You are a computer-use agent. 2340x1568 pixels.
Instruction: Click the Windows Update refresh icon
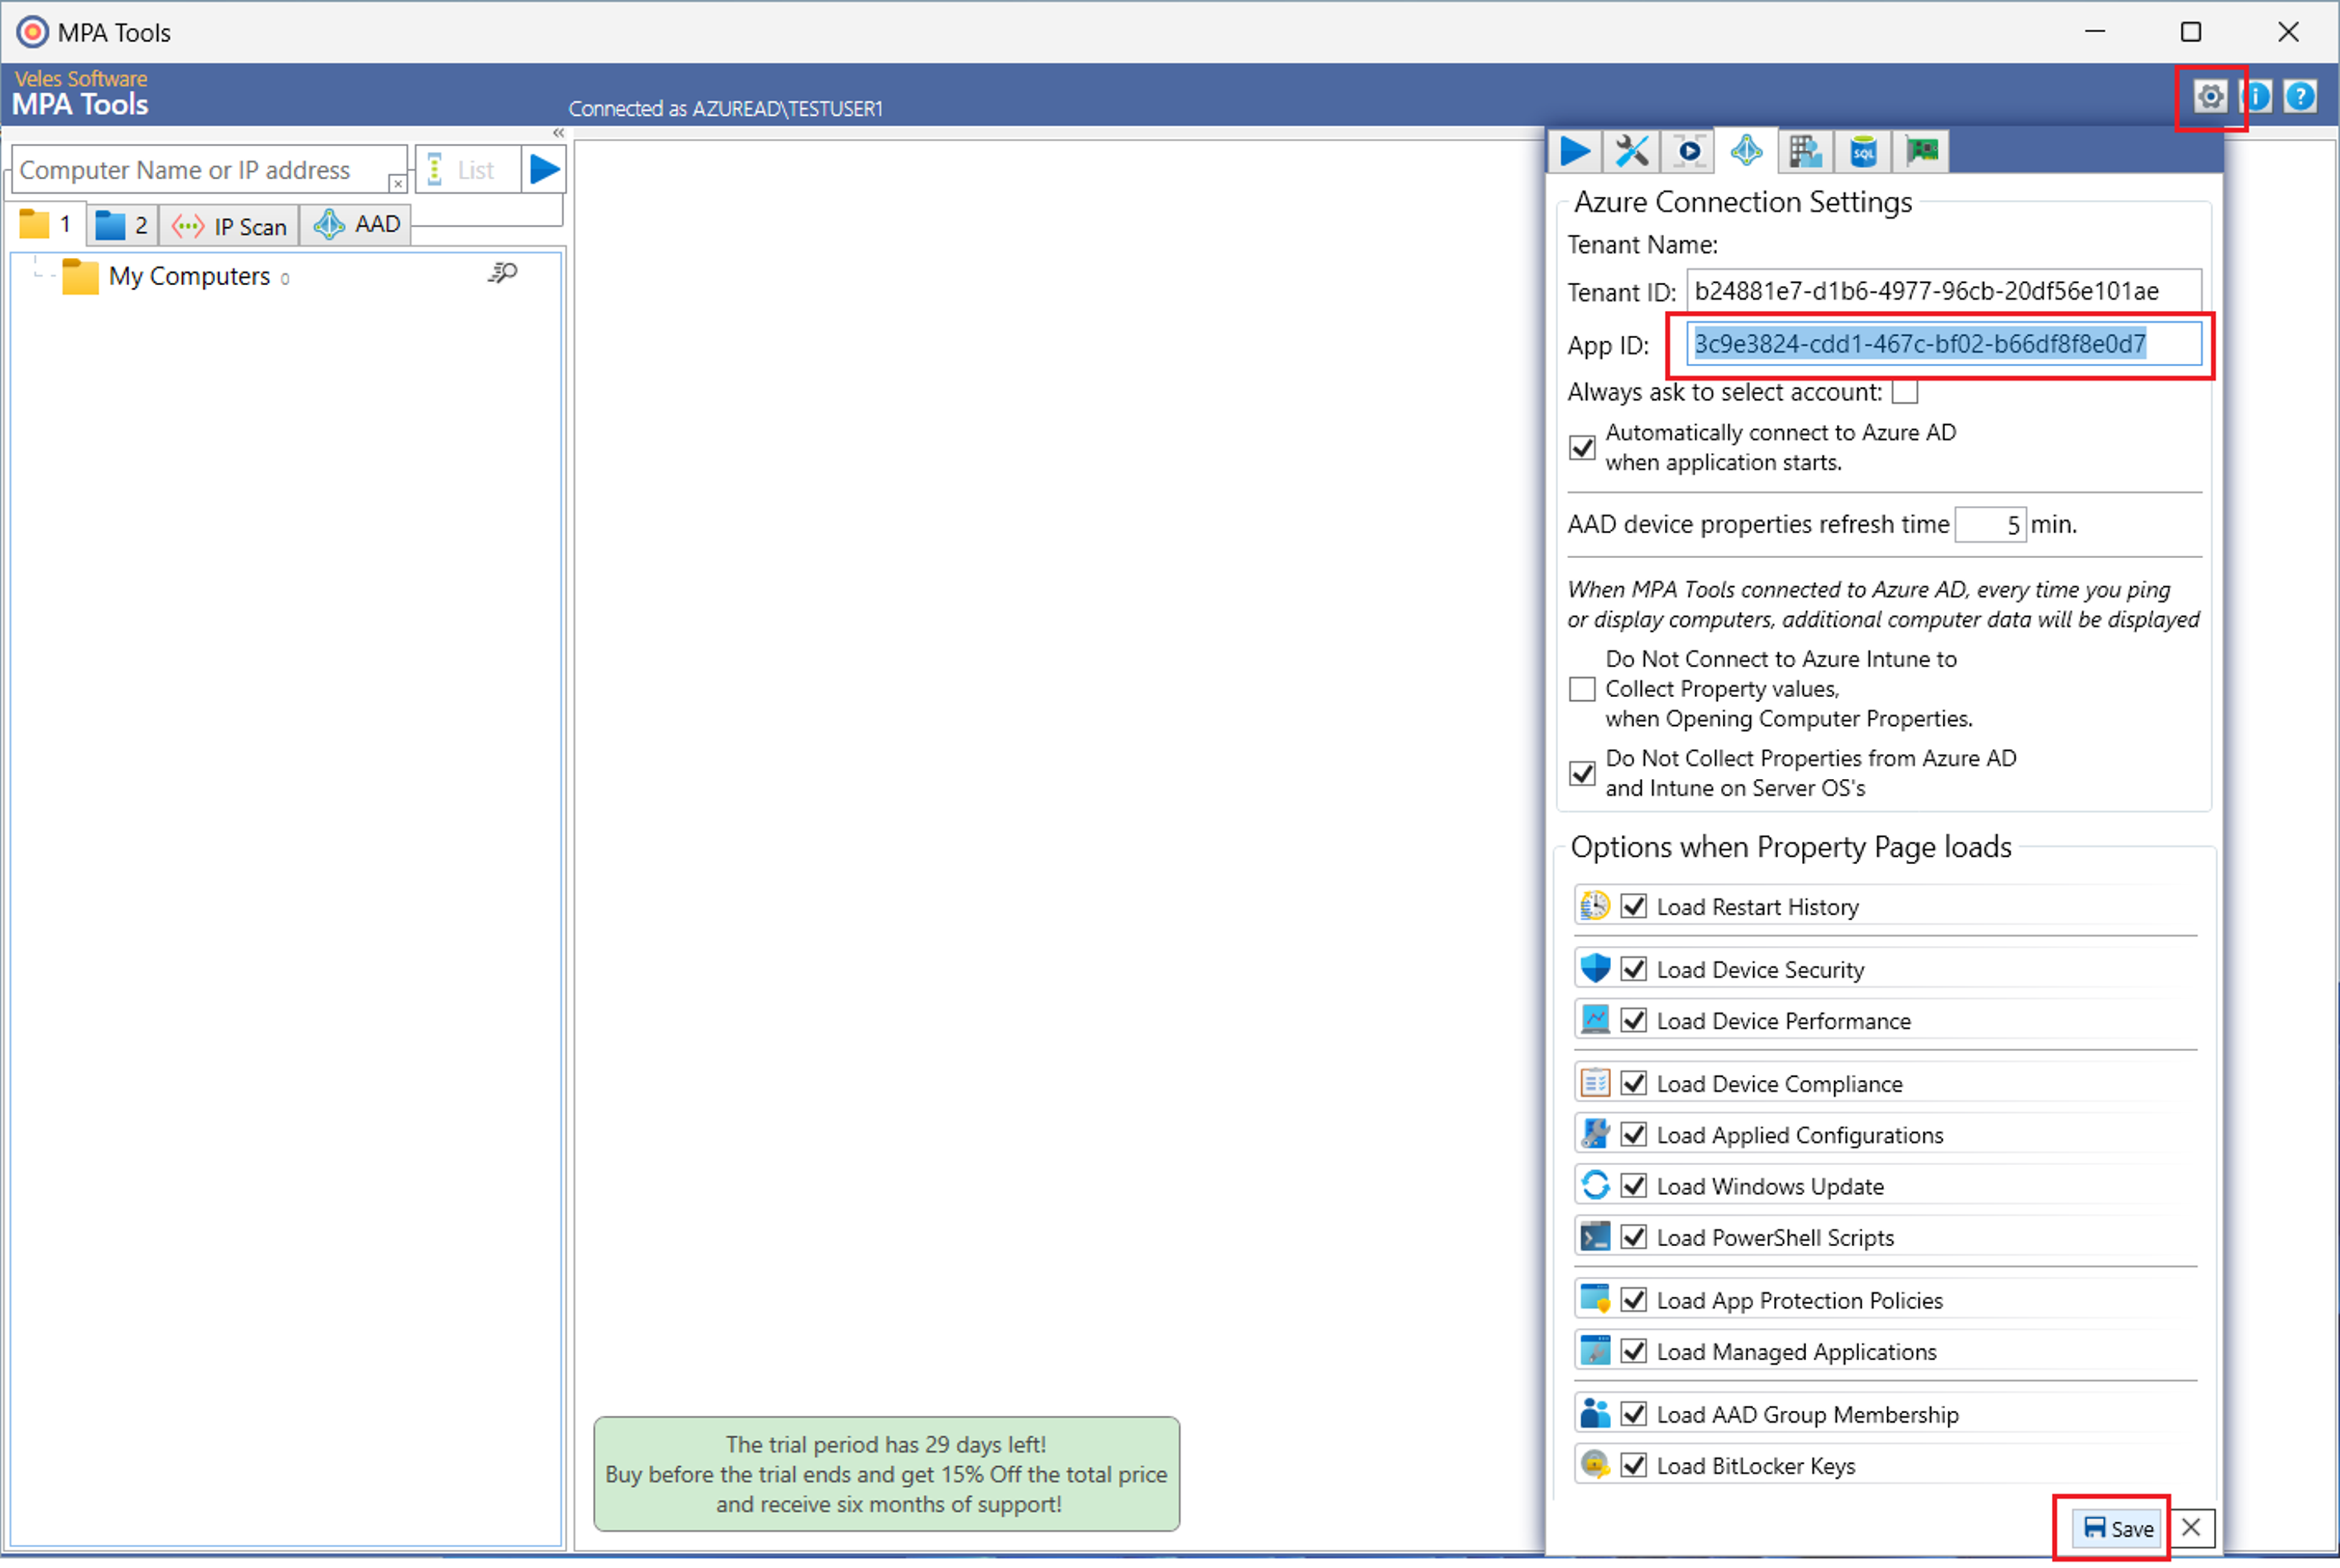[1595, 1185]
